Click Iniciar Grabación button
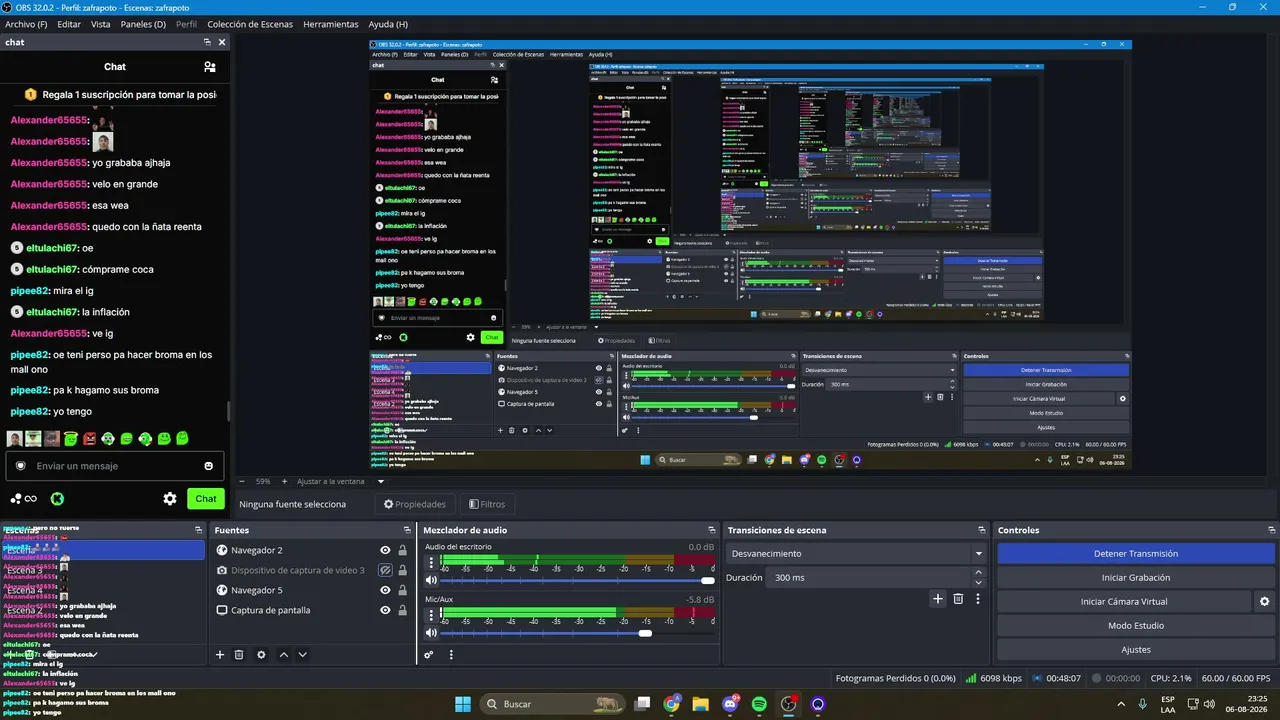This screenshot has height=720, width=1280. pos(1136,578)
